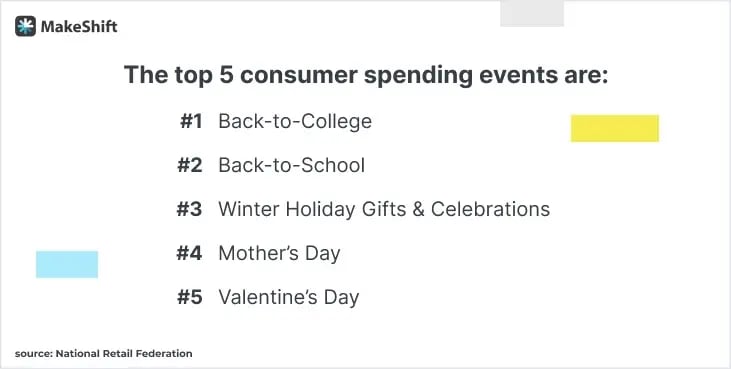The height and width of the screenshot is (369, 731).
Task: Click the gray rectangle at the top
Action: [532, 14]
